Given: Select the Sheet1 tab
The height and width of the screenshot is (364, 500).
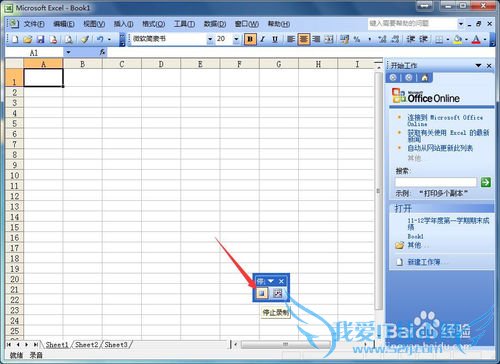Looking at the screenshot, I should click(57, 345).
